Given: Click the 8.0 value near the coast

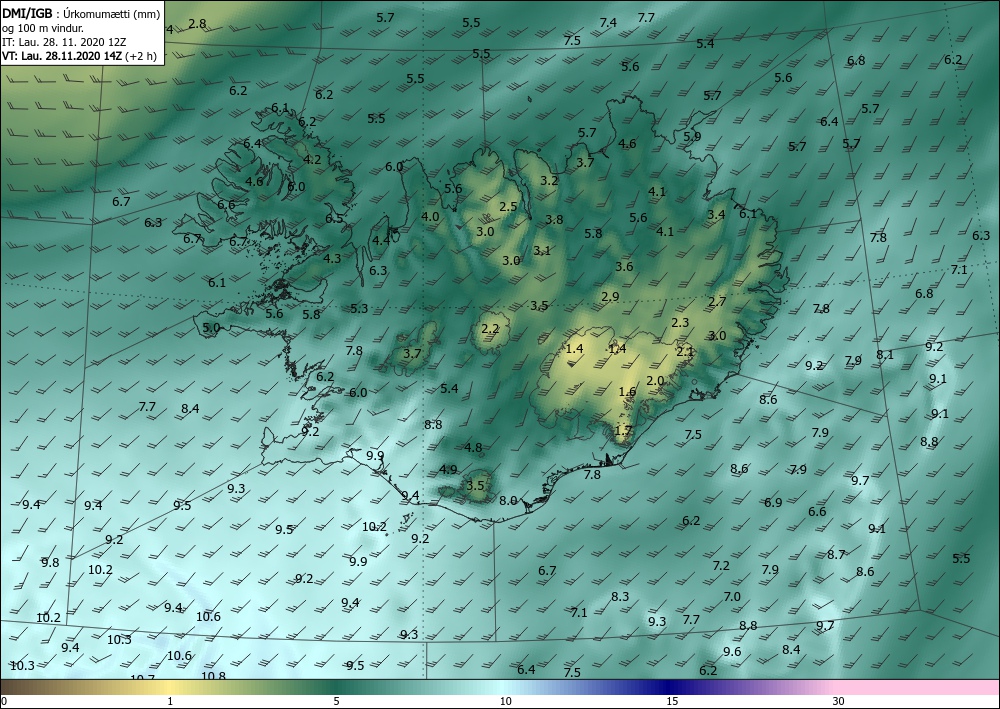Looking at the screenshot, I should coord(508,501).
